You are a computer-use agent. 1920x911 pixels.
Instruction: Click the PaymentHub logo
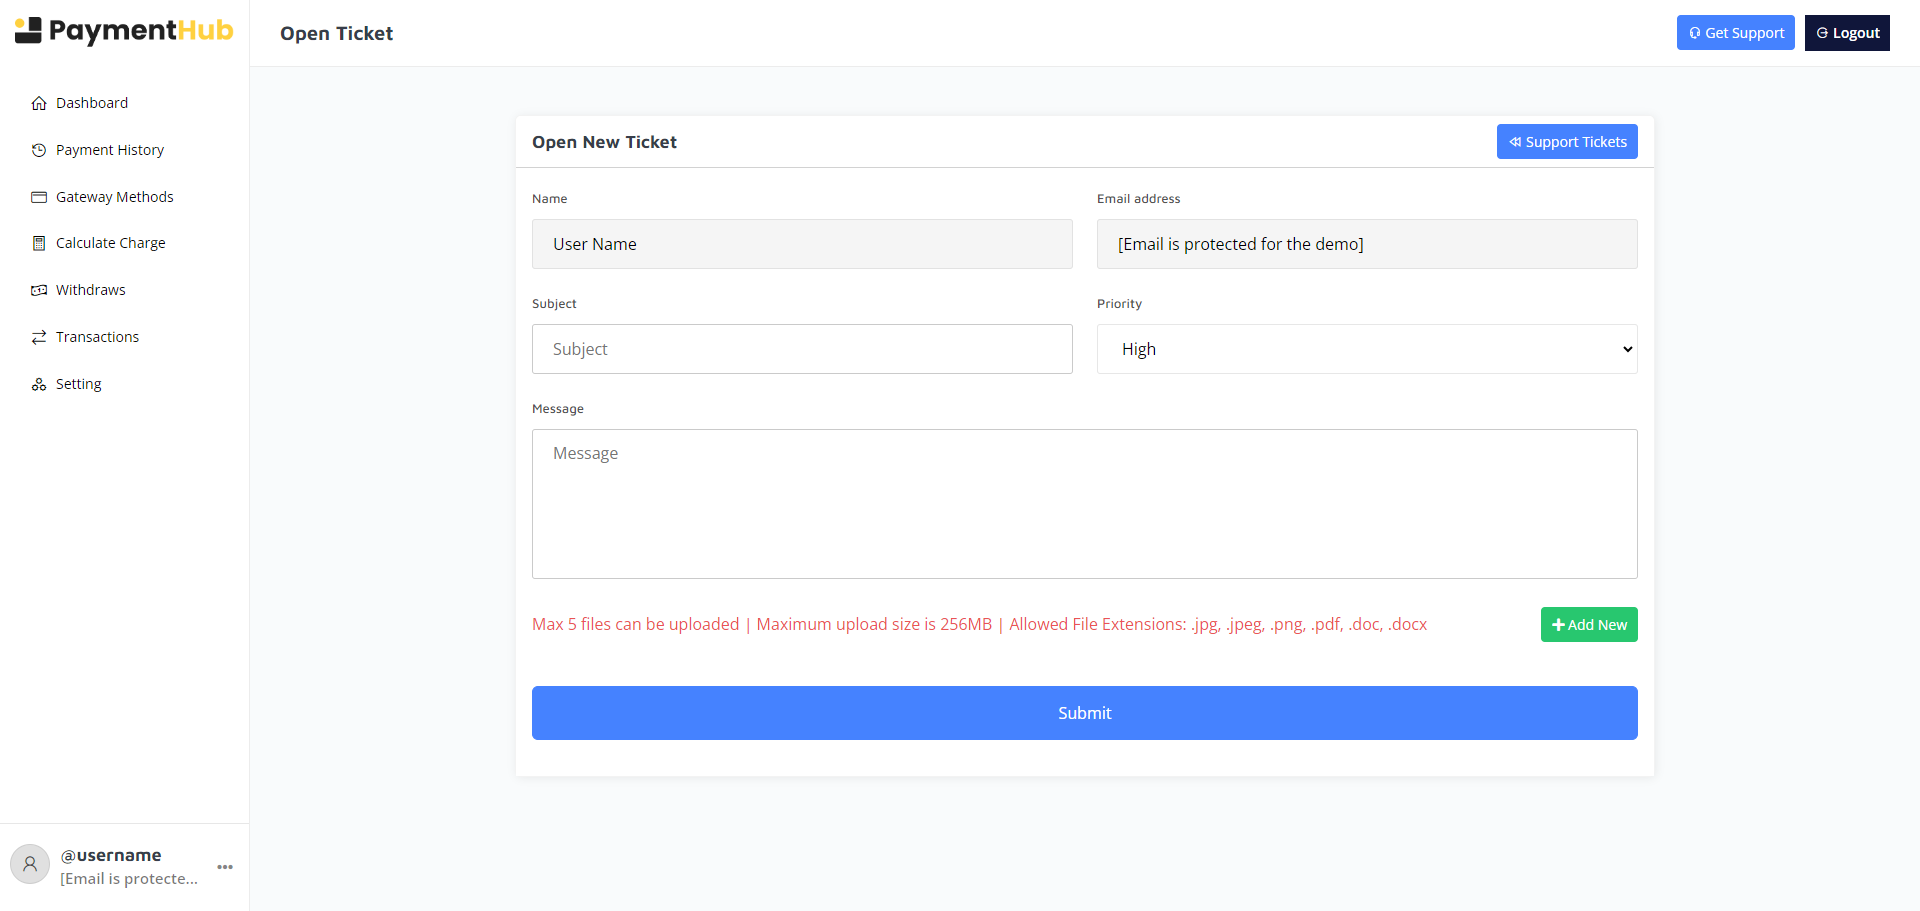[124, 31]
